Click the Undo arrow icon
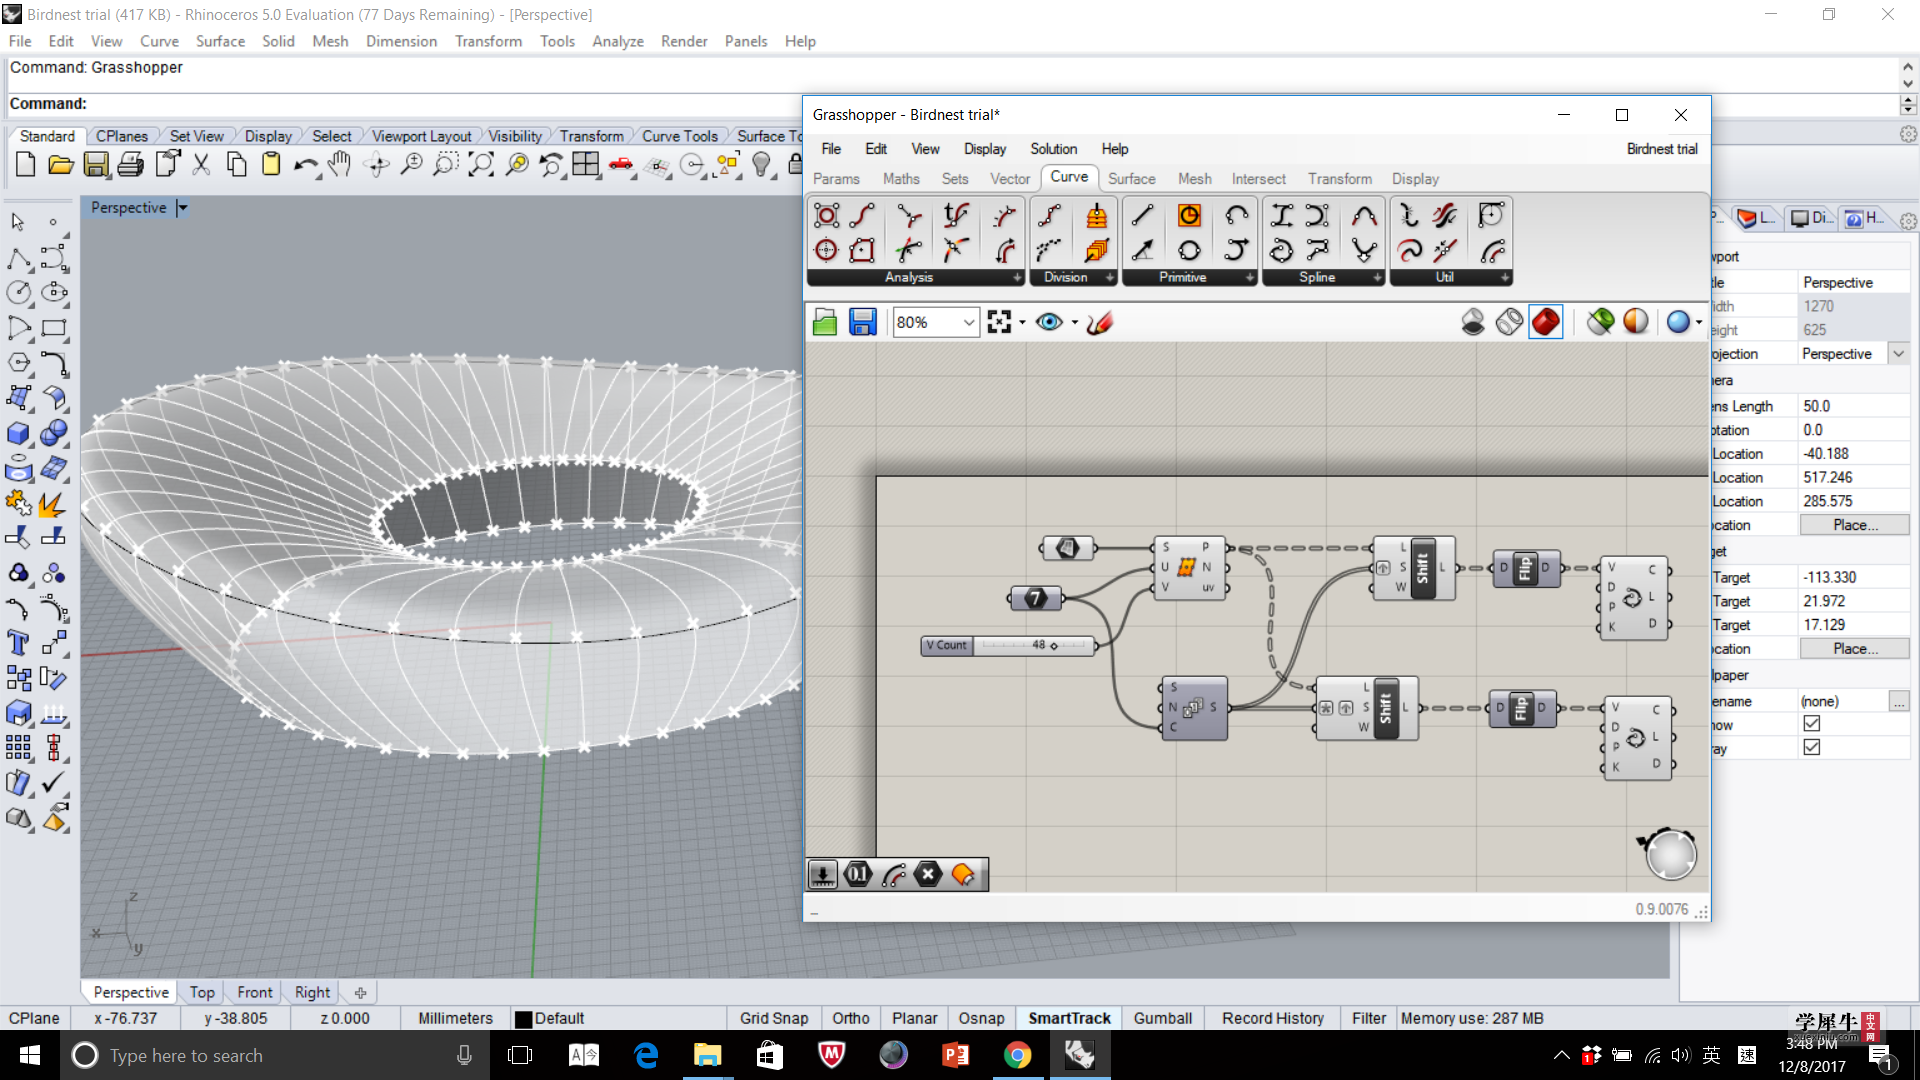Viewport: 1920px width, 1080px height. coord(306,165)
